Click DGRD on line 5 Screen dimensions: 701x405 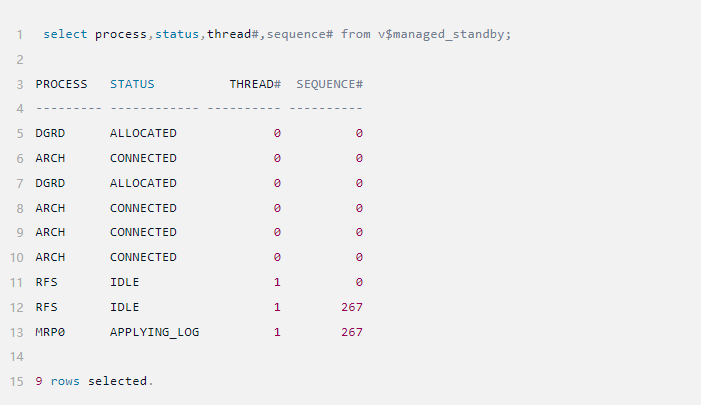pyautogui.click(x=50, y=133)
